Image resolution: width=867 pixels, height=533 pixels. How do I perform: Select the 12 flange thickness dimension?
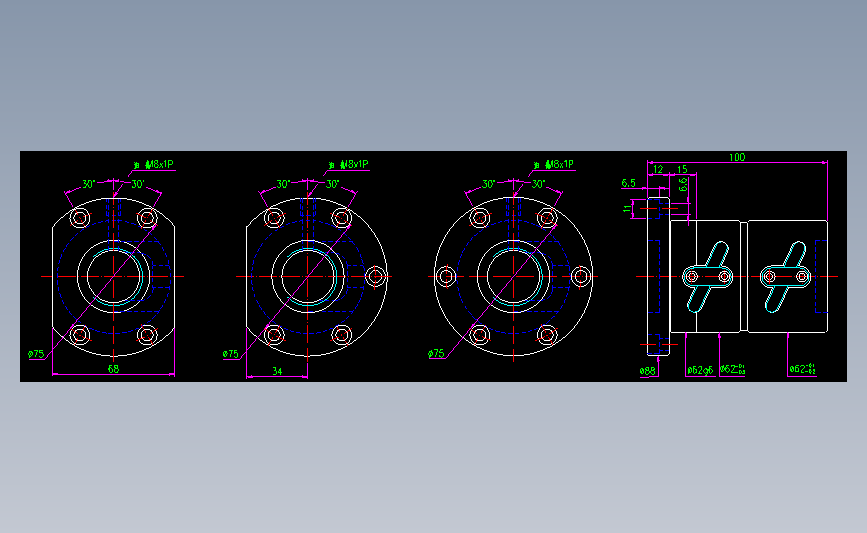658,169
